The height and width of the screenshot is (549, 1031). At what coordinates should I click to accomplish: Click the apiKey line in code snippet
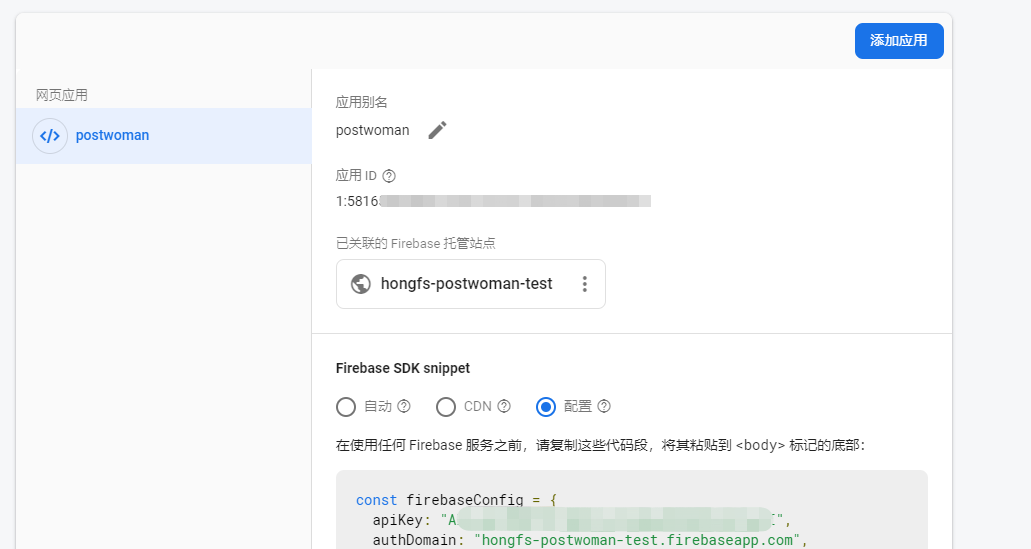point(582,520)
